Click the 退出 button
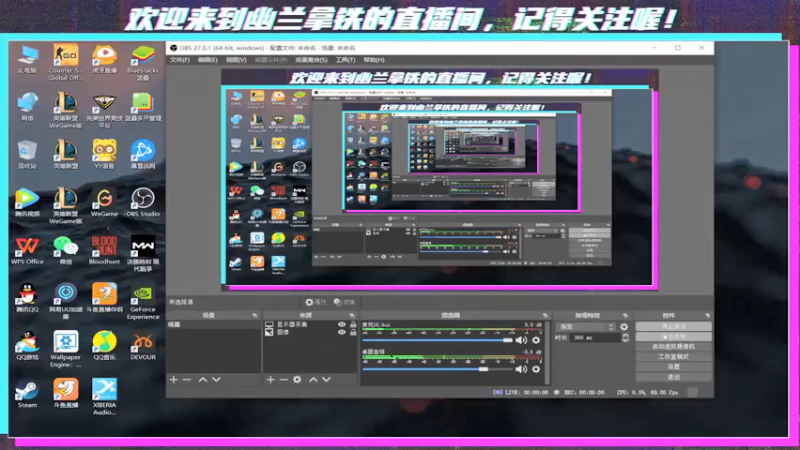The height and width of the screenshot is (450, 800). tap(673, 377)
